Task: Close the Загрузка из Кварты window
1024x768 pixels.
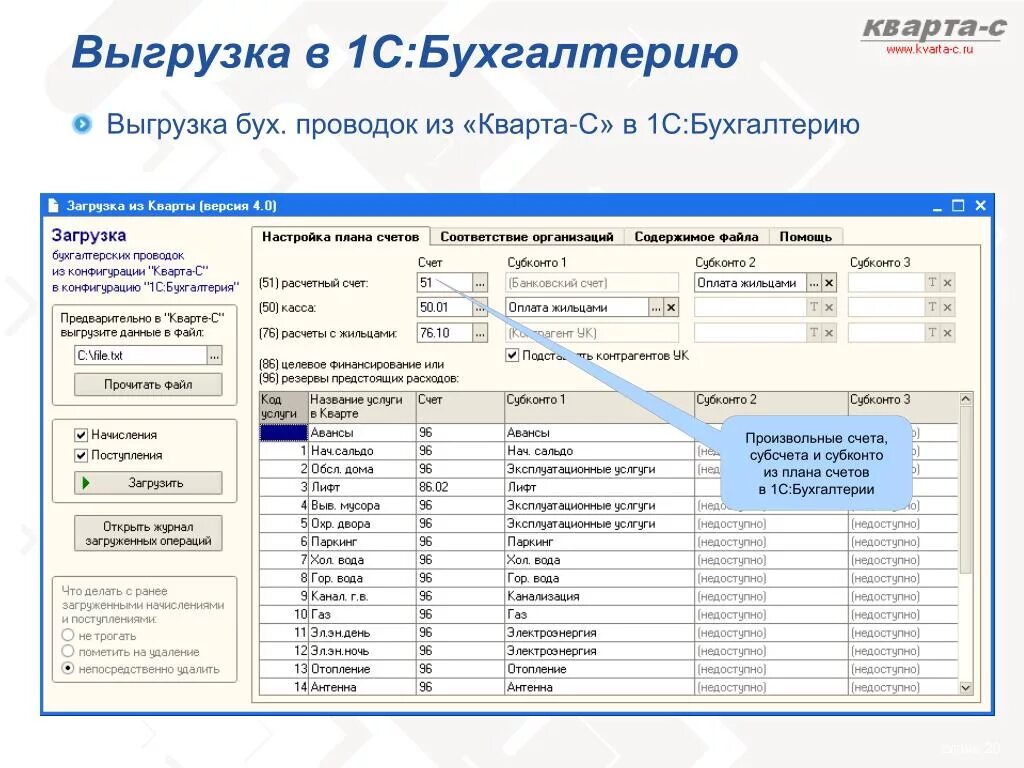Action: [x=980, y=206]
